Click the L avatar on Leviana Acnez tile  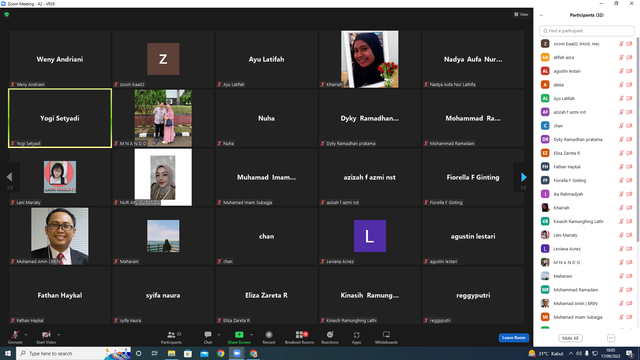[x=370, y=236]
